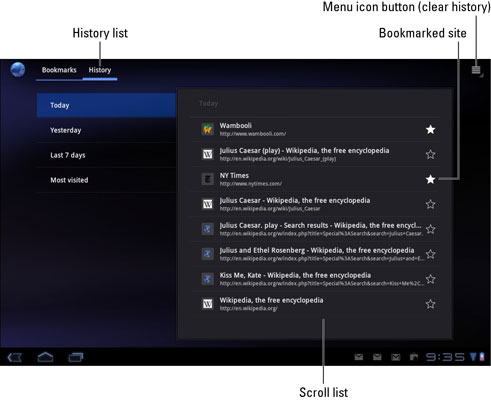Visit the NY Times history entry
Screen dimensions: 491x400
(234, 176)
